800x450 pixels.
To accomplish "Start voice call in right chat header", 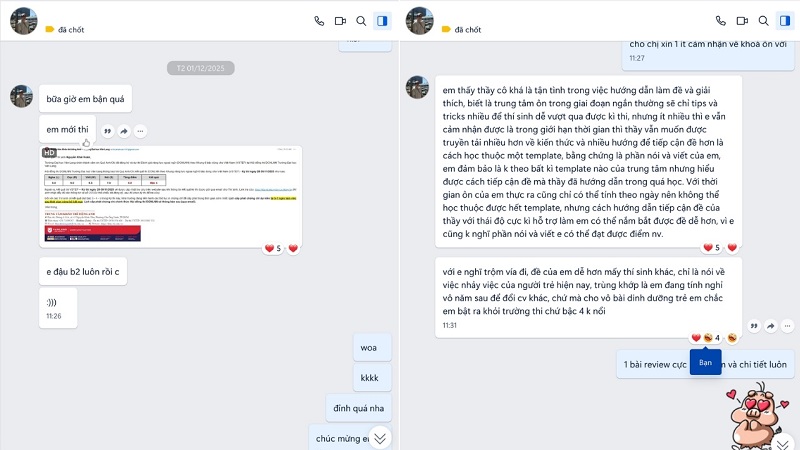I will [720, 21].
